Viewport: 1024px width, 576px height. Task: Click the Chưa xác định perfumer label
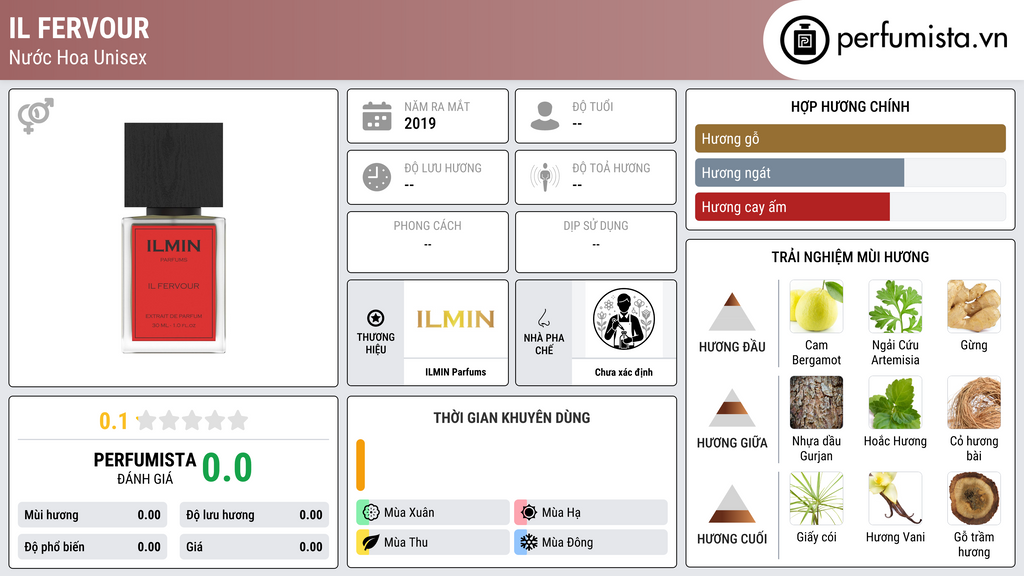tap(624, 372)
